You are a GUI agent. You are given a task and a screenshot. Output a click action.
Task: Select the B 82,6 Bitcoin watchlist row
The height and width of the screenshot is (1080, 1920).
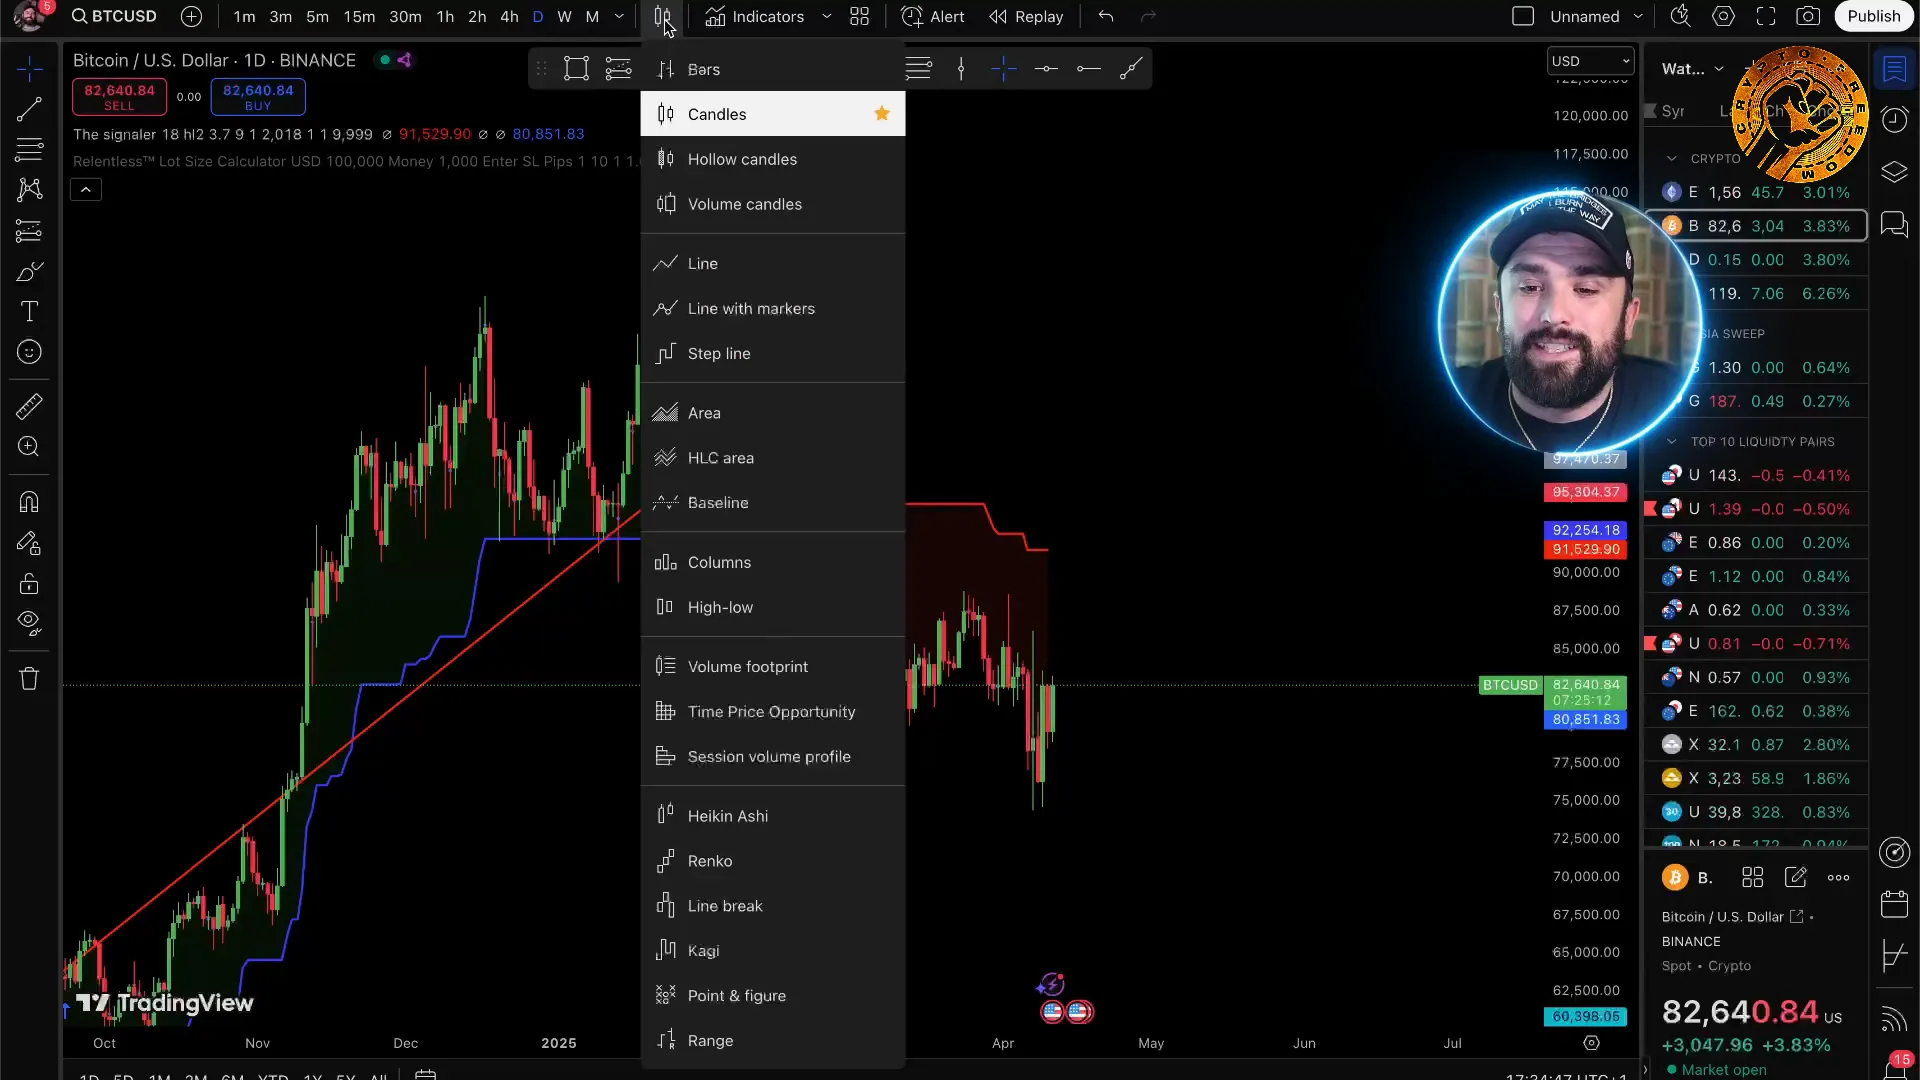tap(1755, 226)
